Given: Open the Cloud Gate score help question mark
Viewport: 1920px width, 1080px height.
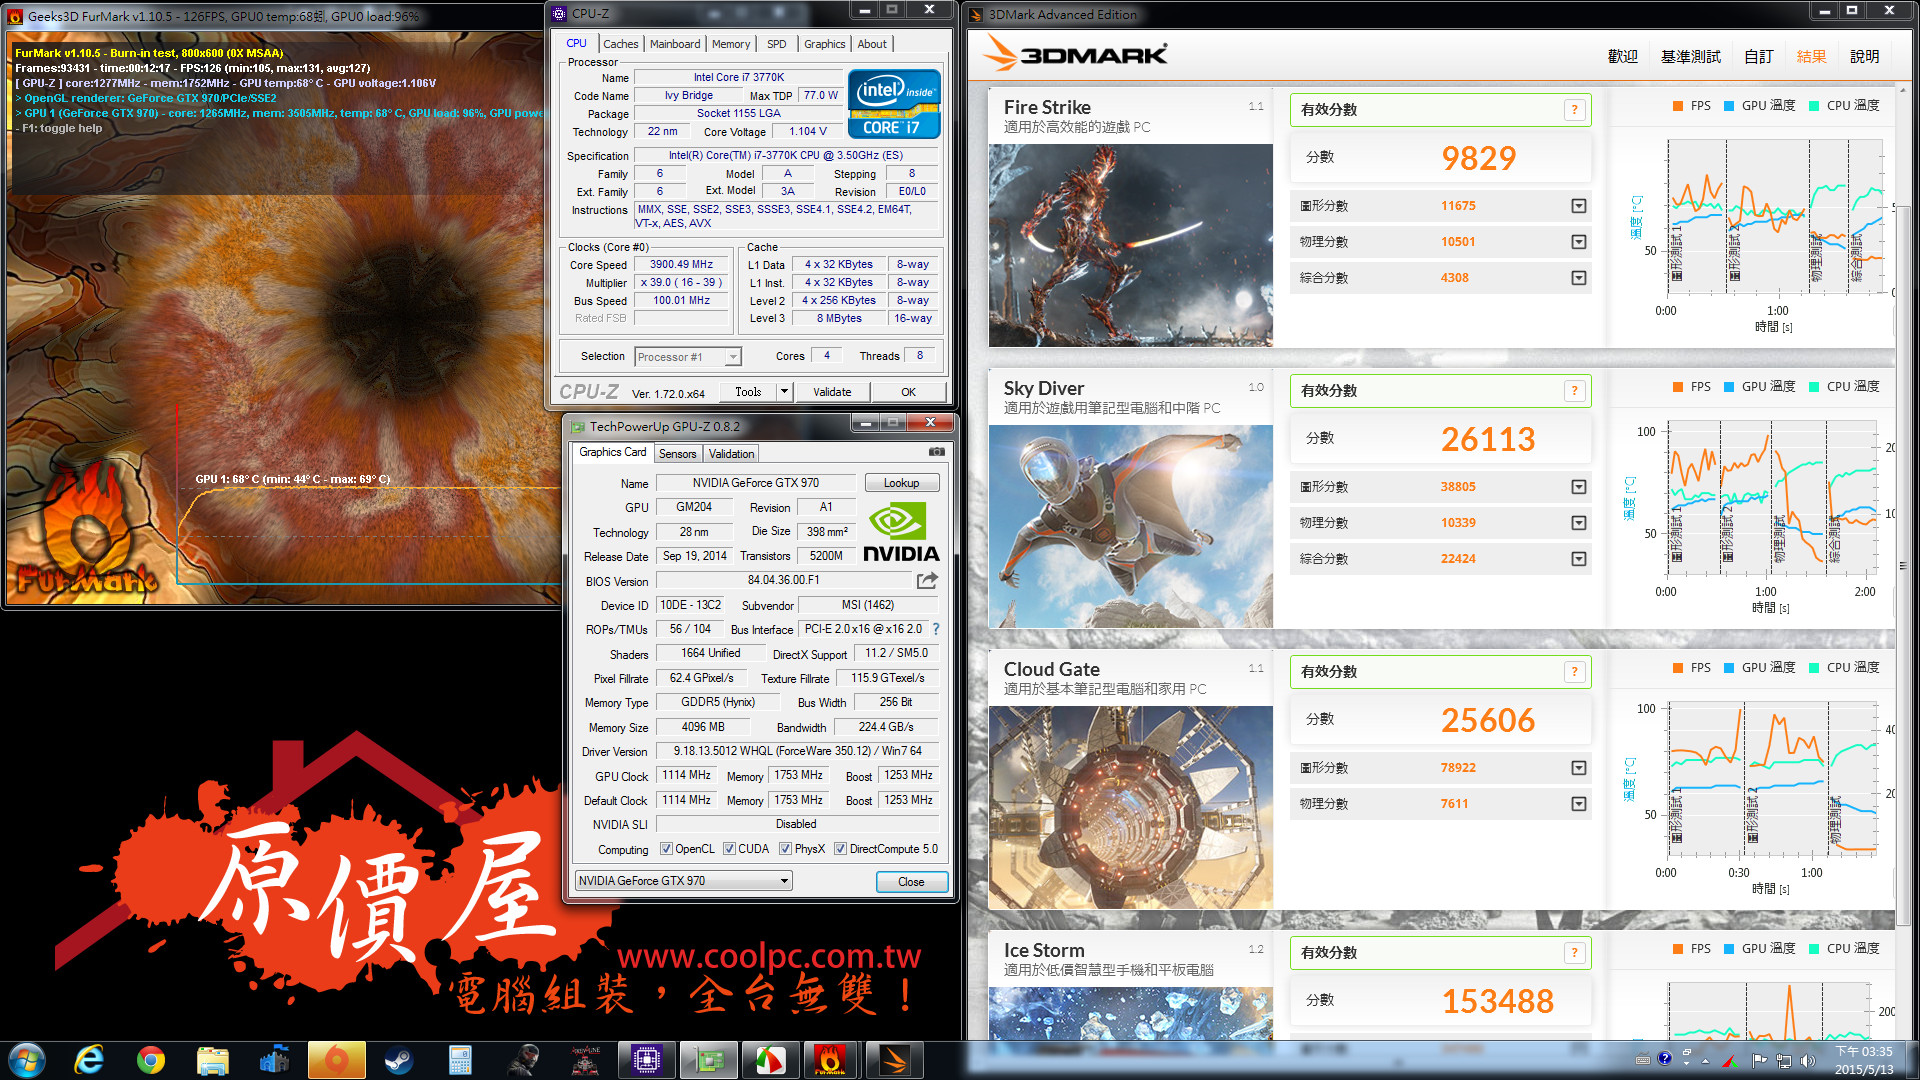Looking at the screenshot, I should (x=1574, y=672).
